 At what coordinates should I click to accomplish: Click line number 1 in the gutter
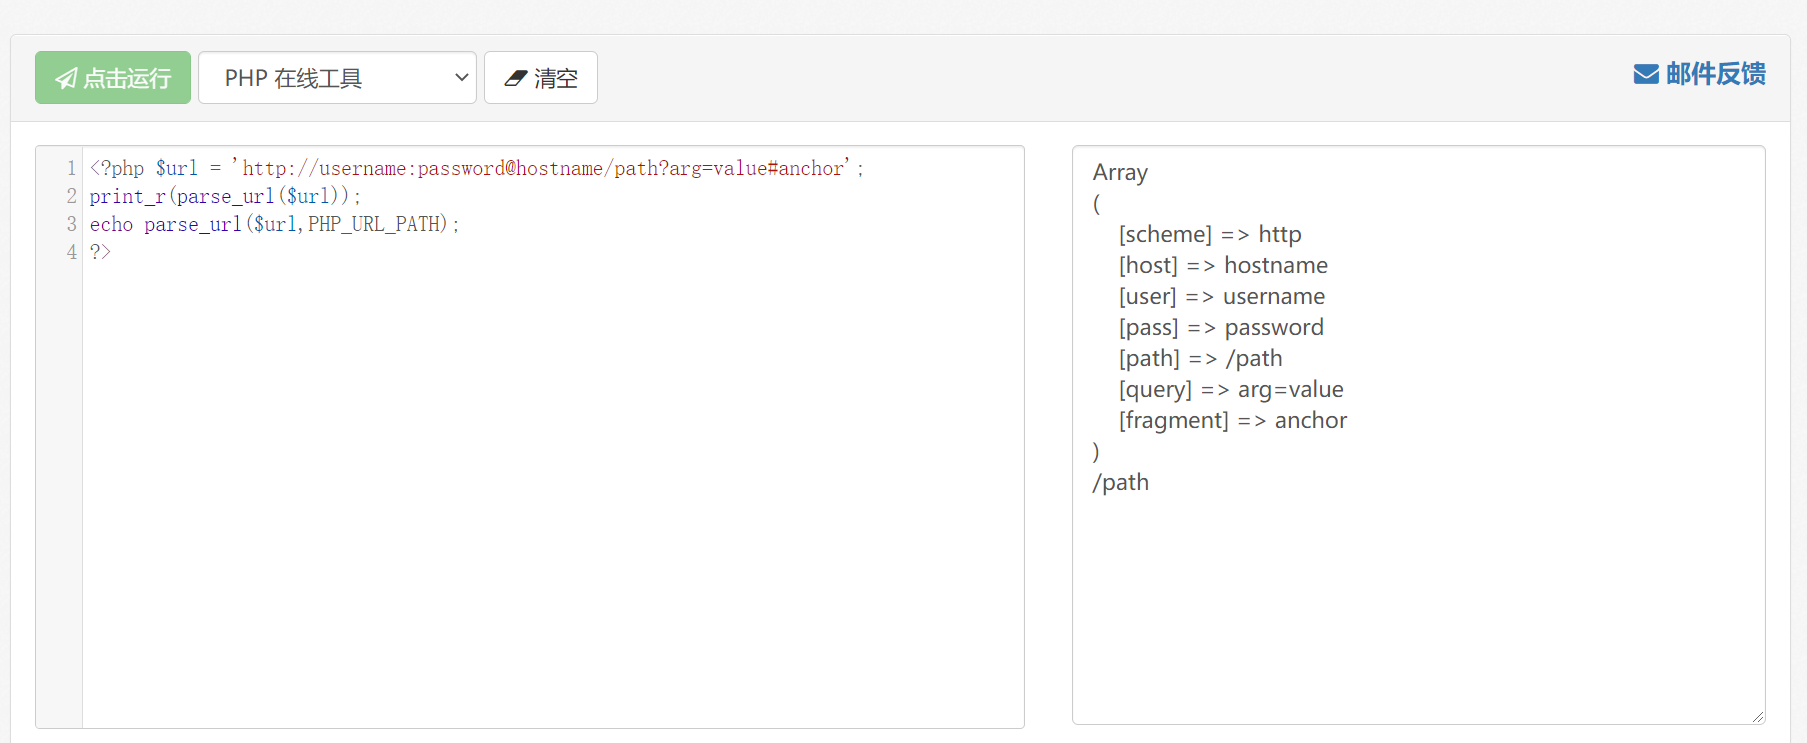pyautogui.click(x=71, y=168)
